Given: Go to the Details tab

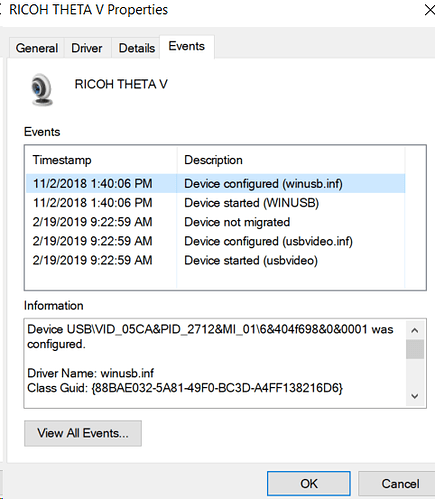Looking at the screenshot, I should coord(137,48).
